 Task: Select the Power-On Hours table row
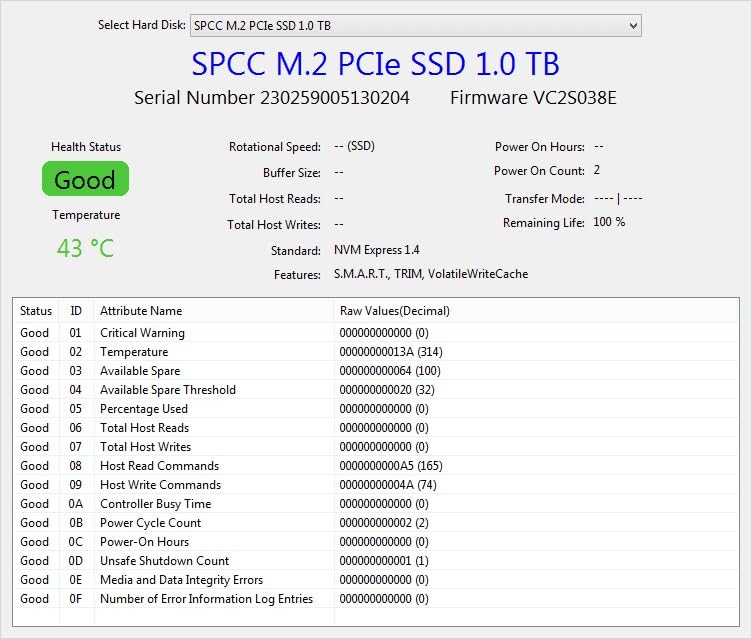tap(376, 542)
